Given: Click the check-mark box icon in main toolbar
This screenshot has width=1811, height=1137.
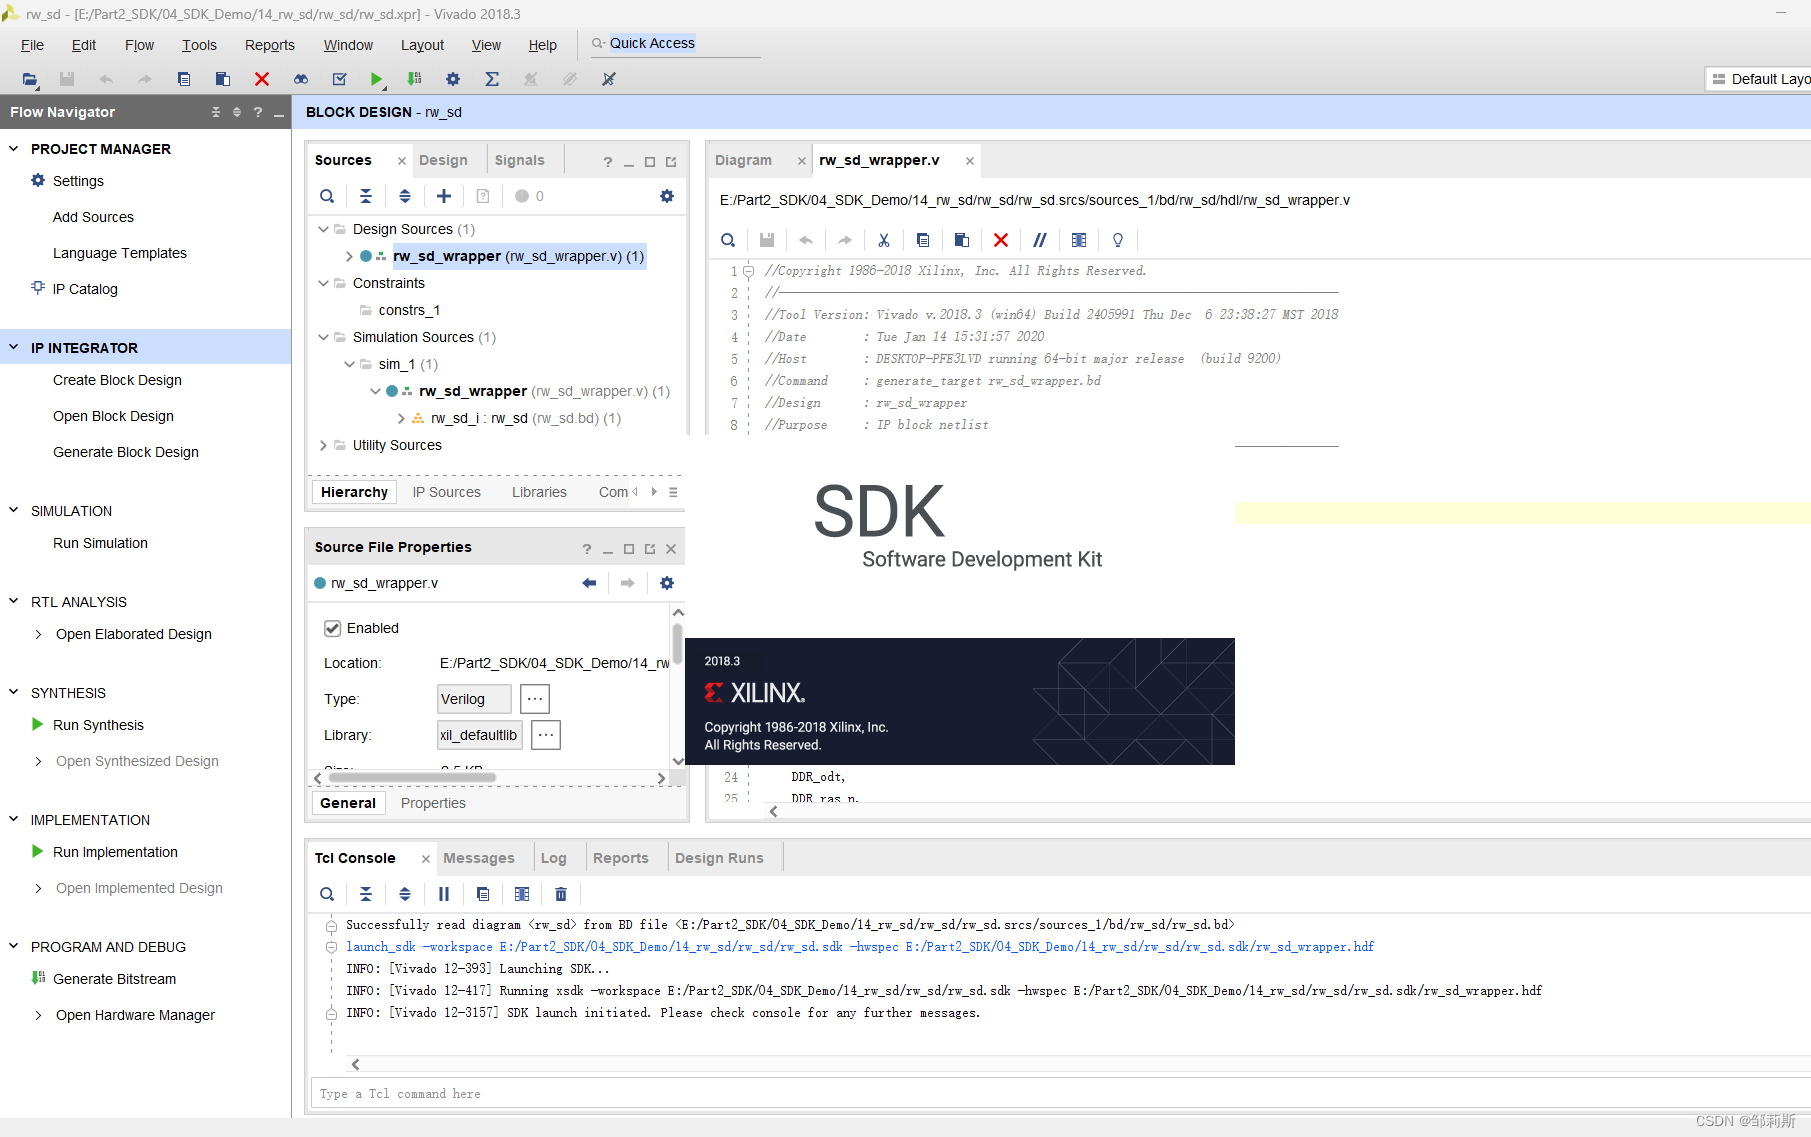Looking at the screenshot, I should tap(340, 79).
